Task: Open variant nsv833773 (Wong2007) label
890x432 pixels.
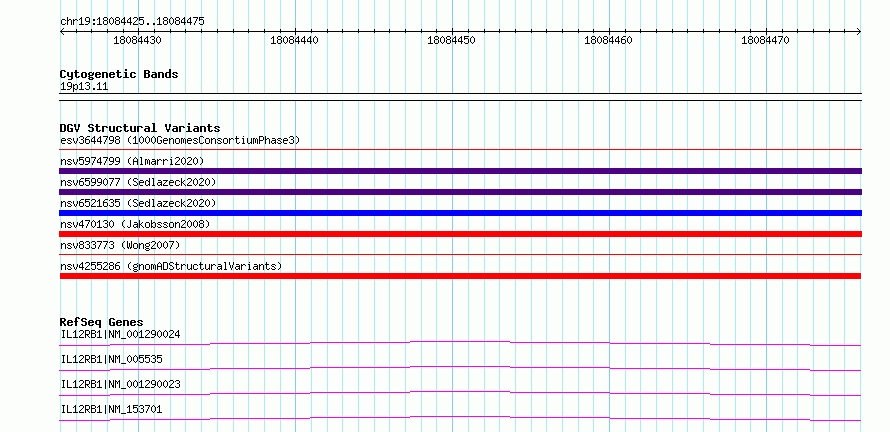Action: 120,245
